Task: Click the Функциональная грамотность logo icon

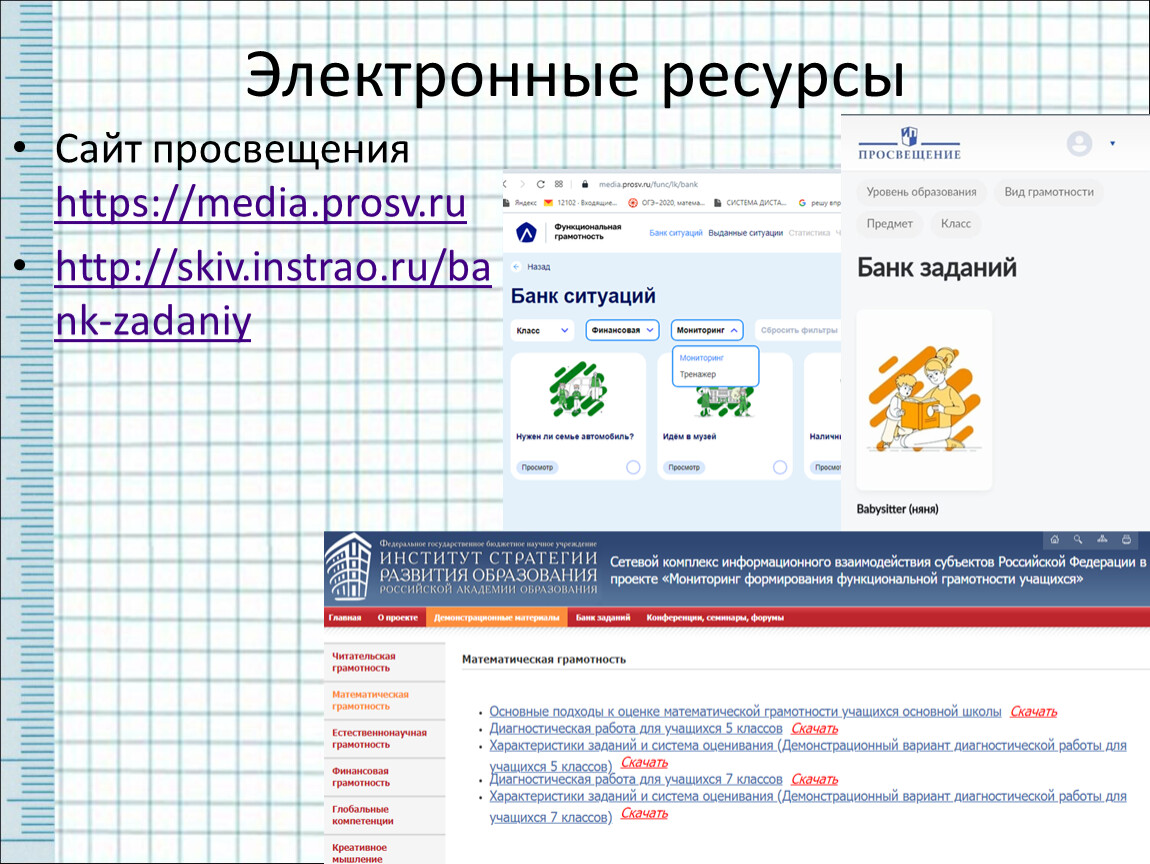Action: coord(526,233)
